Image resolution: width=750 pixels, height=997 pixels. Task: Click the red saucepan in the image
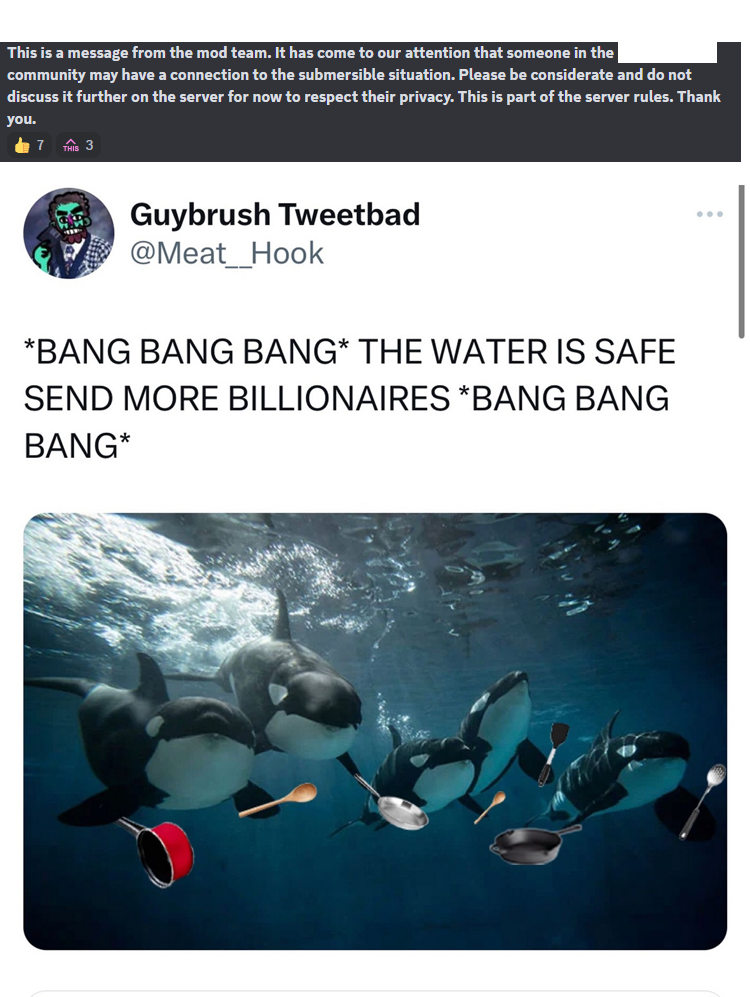(156, 851)
